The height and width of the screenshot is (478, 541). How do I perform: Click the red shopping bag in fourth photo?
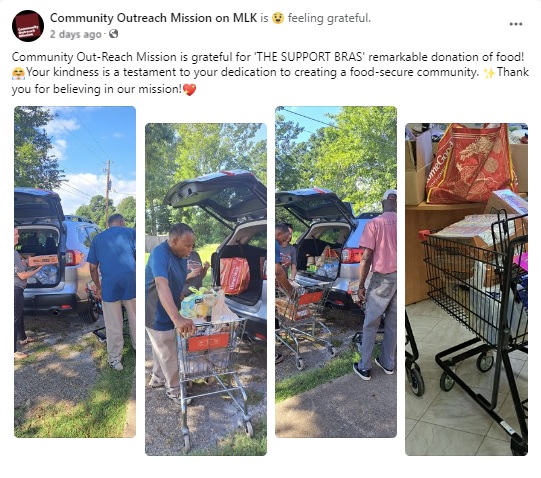coord(472,163)
